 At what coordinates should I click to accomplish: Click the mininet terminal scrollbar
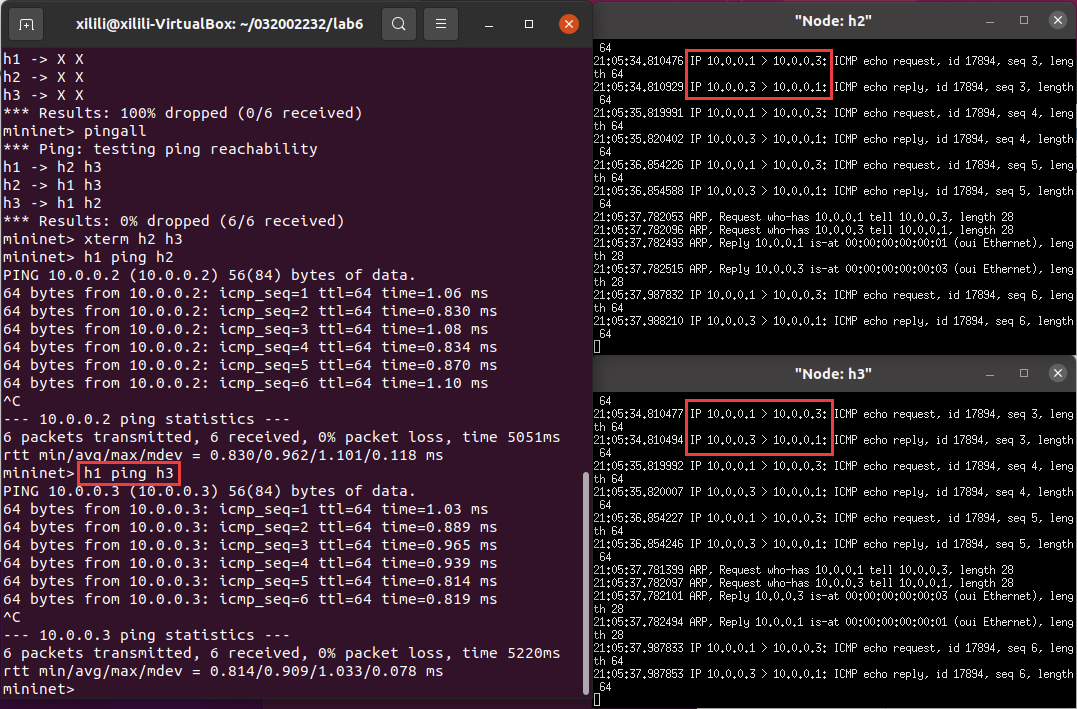click(x=585, y=583)
